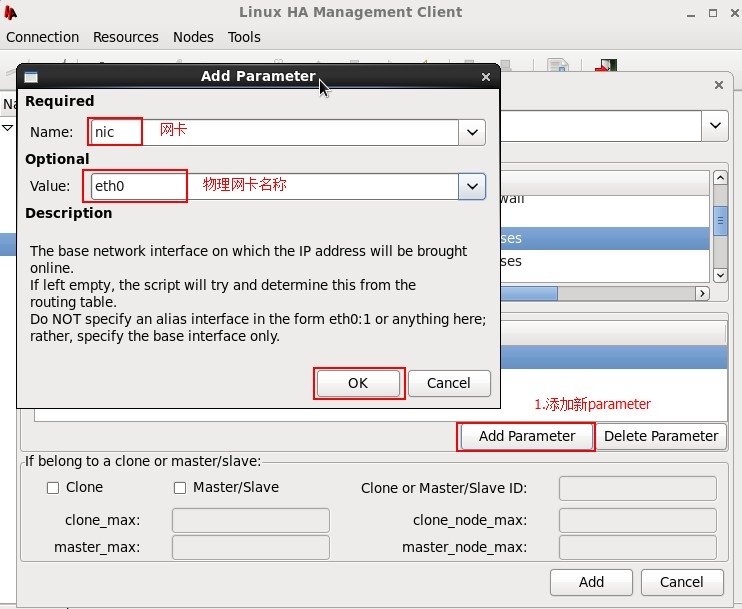Image resolution: width=742 pixels, height=609 pixels.
Task: Expand the Name dropdown arrow
Action: 472,132
